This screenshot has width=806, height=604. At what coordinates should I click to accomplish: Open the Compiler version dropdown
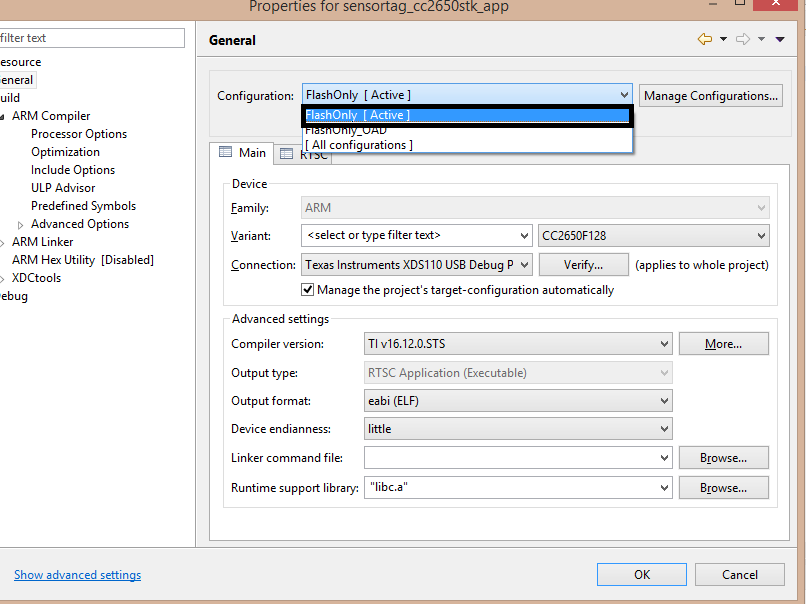(664, 344)
